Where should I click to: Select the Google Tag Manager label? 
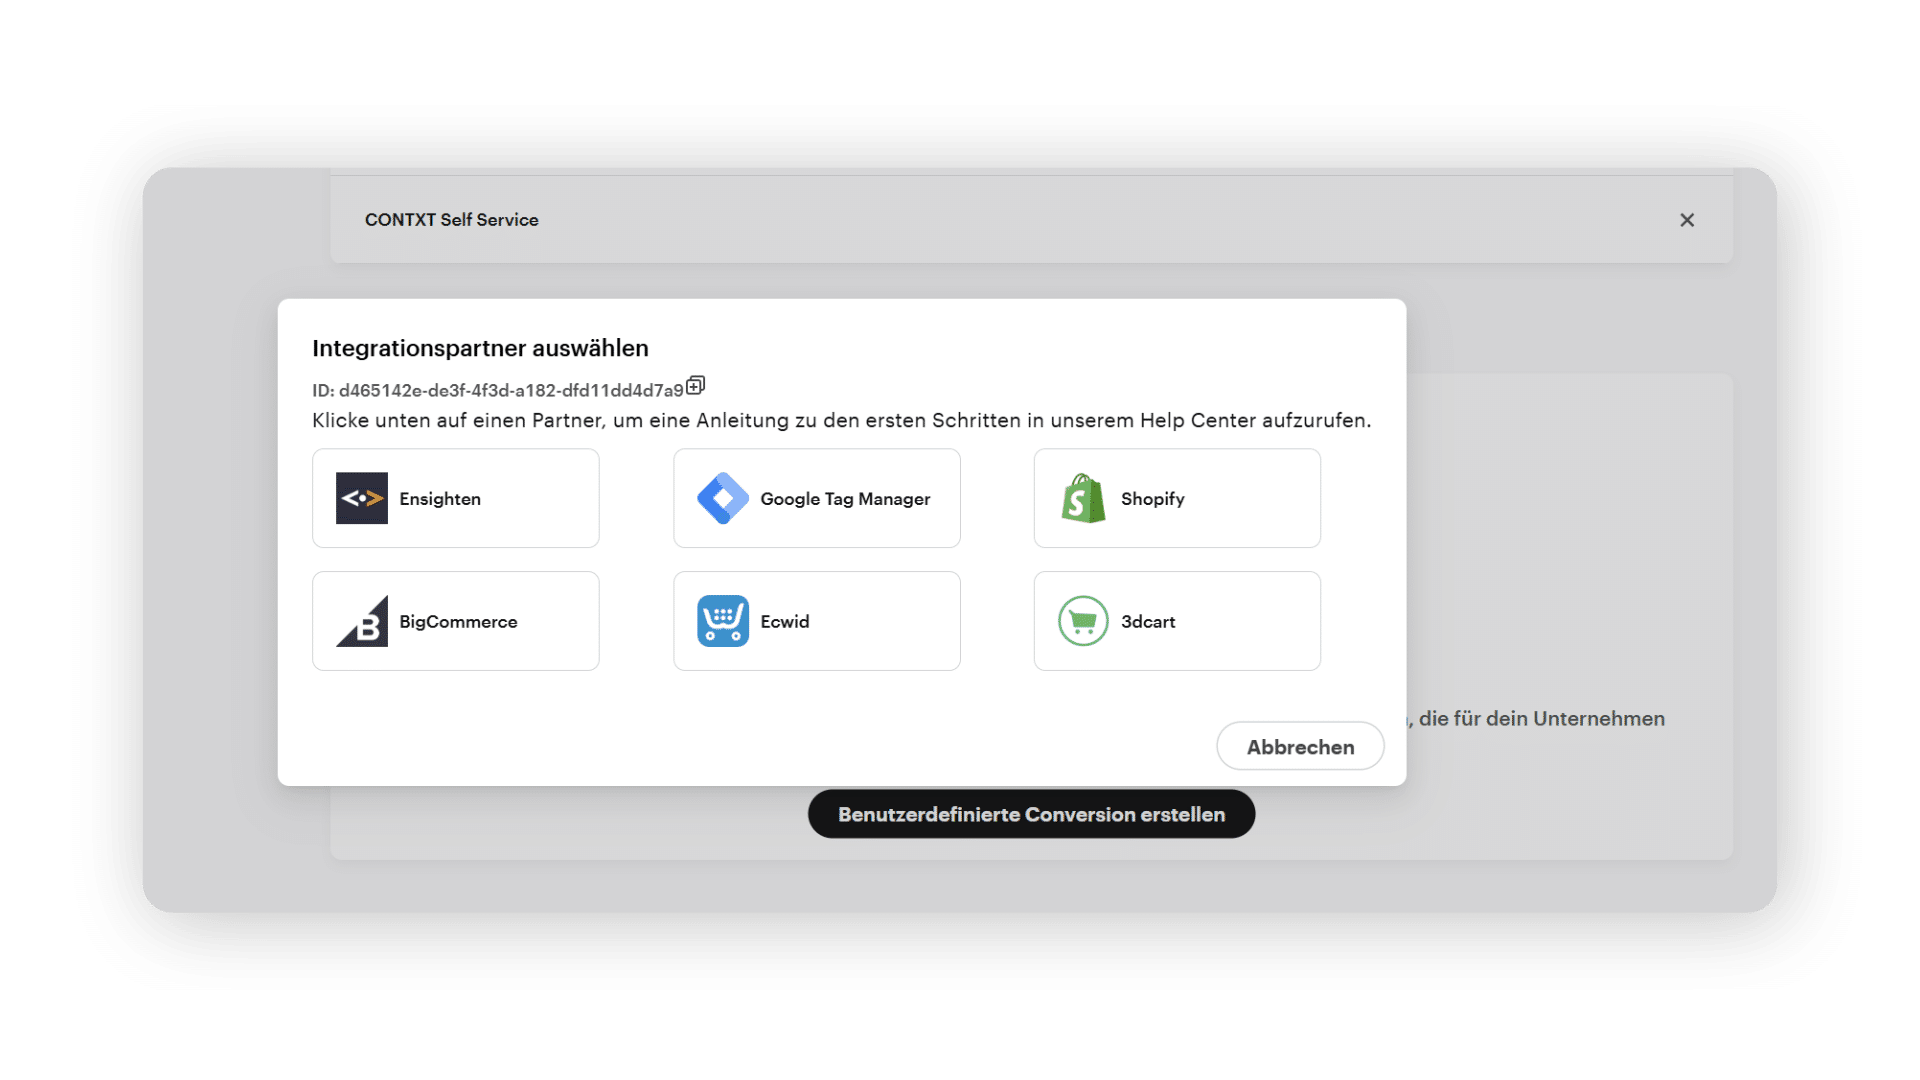click(845, 499)
